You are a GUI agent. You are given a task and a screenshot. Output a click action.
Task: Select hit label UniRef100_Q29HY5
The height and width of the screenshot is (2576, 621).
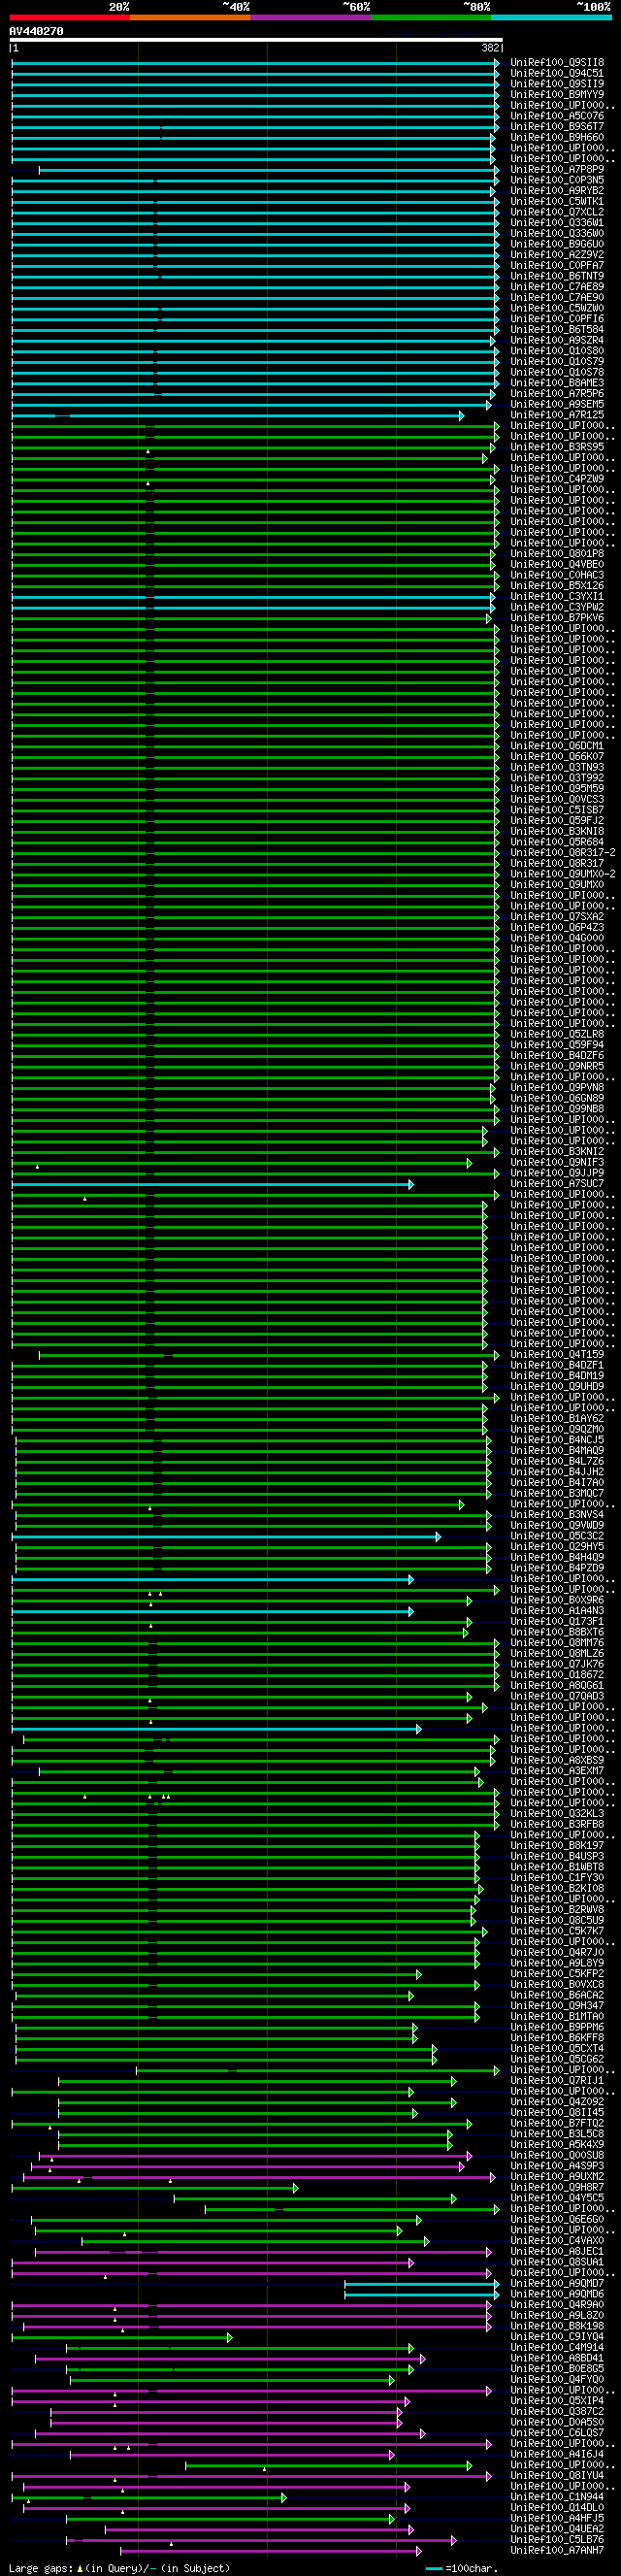[x=557, y=1547]
